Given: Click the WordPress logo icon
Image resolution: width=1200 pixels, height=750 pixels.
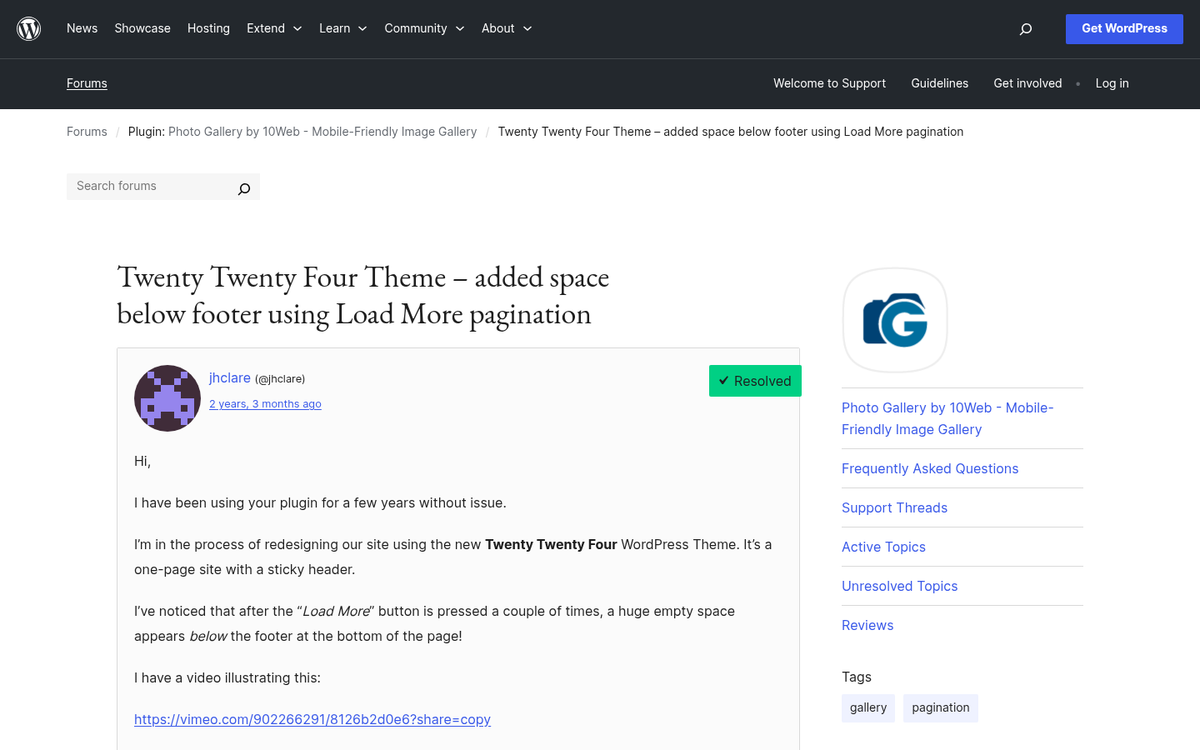Looking at the screenshot, I should 28,28.
